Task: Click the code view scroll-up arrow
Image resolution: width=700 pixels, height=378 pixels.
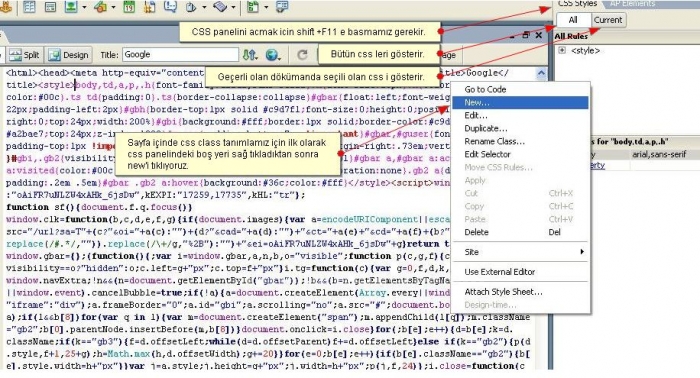Action: tap(541, 73)
